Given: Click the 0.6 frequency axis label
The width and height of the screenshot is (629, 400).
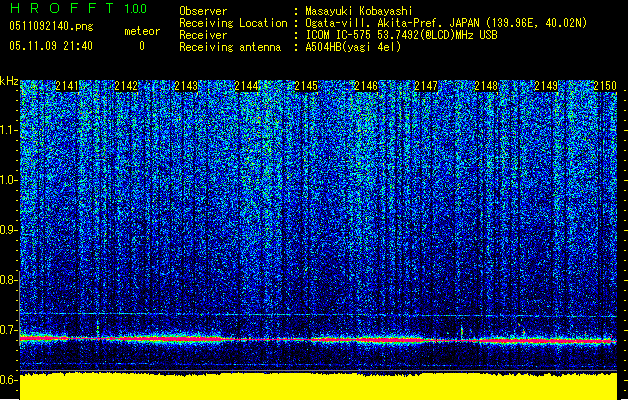Looking at the screenshot, I should click(x=8, y=380).
